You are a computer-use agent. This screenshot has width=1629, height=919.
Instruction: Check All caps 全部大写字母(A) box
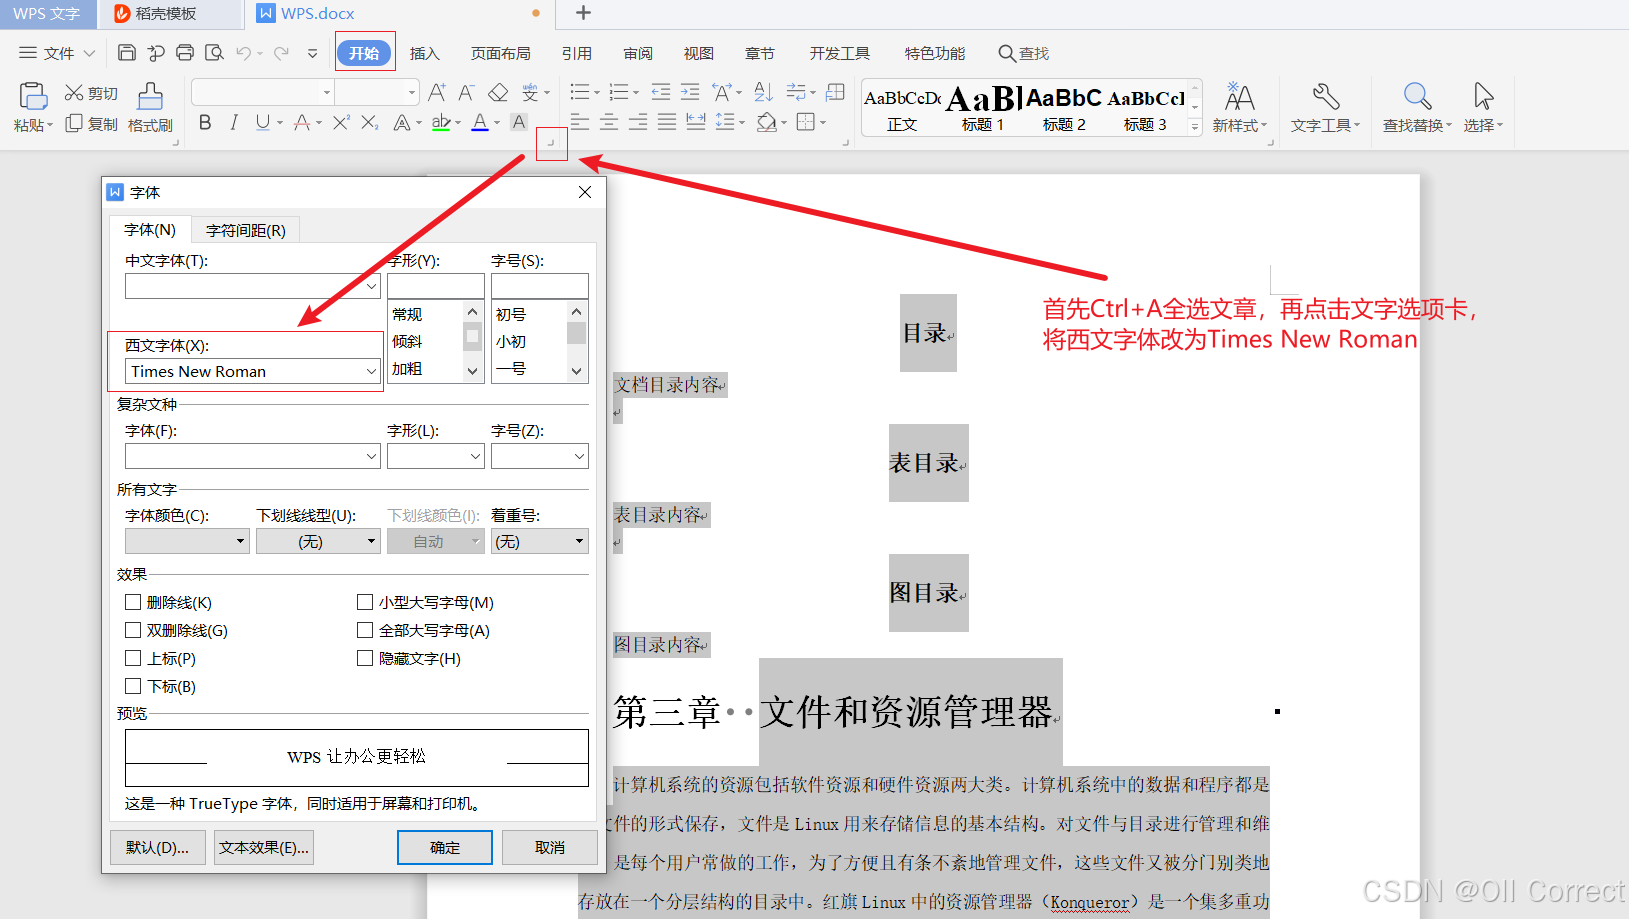365,630
